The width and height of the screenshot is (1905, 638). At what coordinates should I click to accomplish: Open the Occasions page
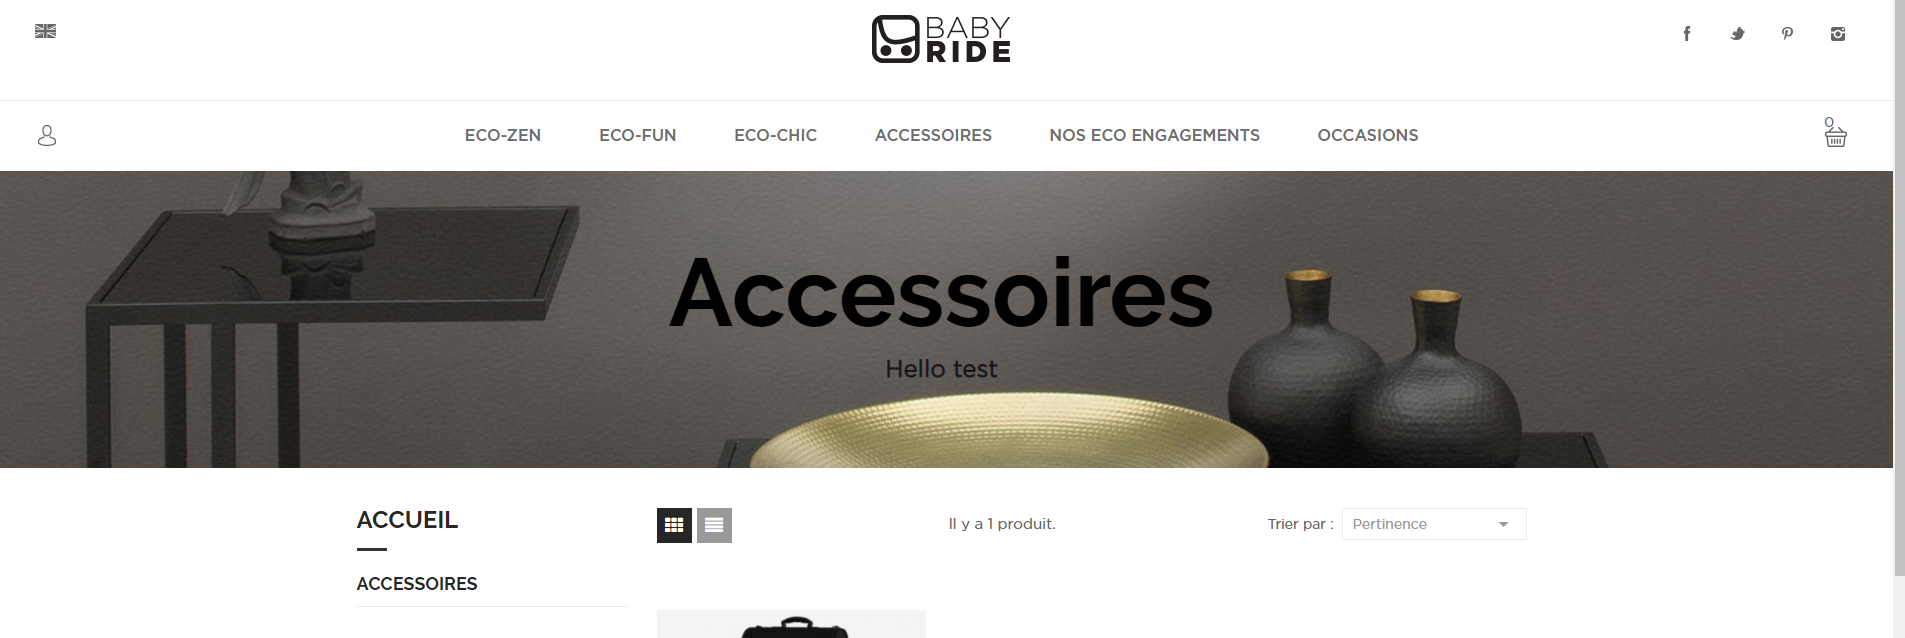[1368, 135]
